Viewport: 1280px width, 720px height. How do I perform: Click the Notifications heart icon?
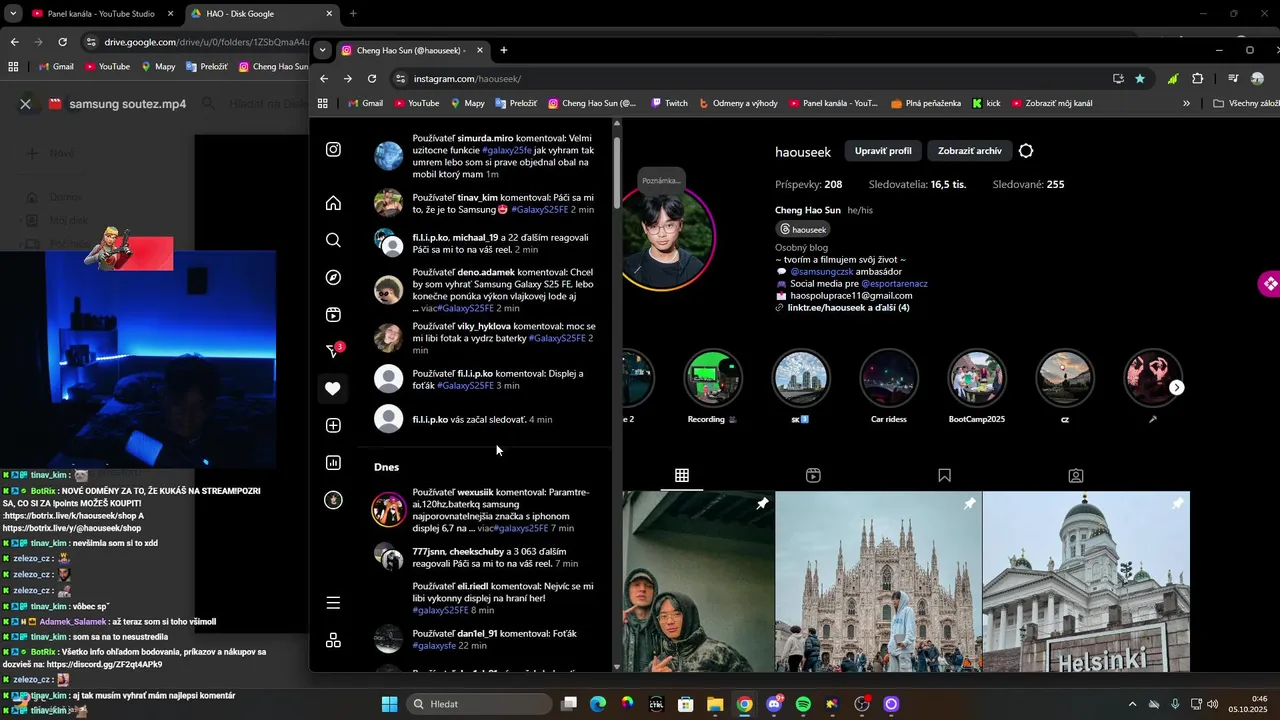pyautogui.click(x=333, y=388)
